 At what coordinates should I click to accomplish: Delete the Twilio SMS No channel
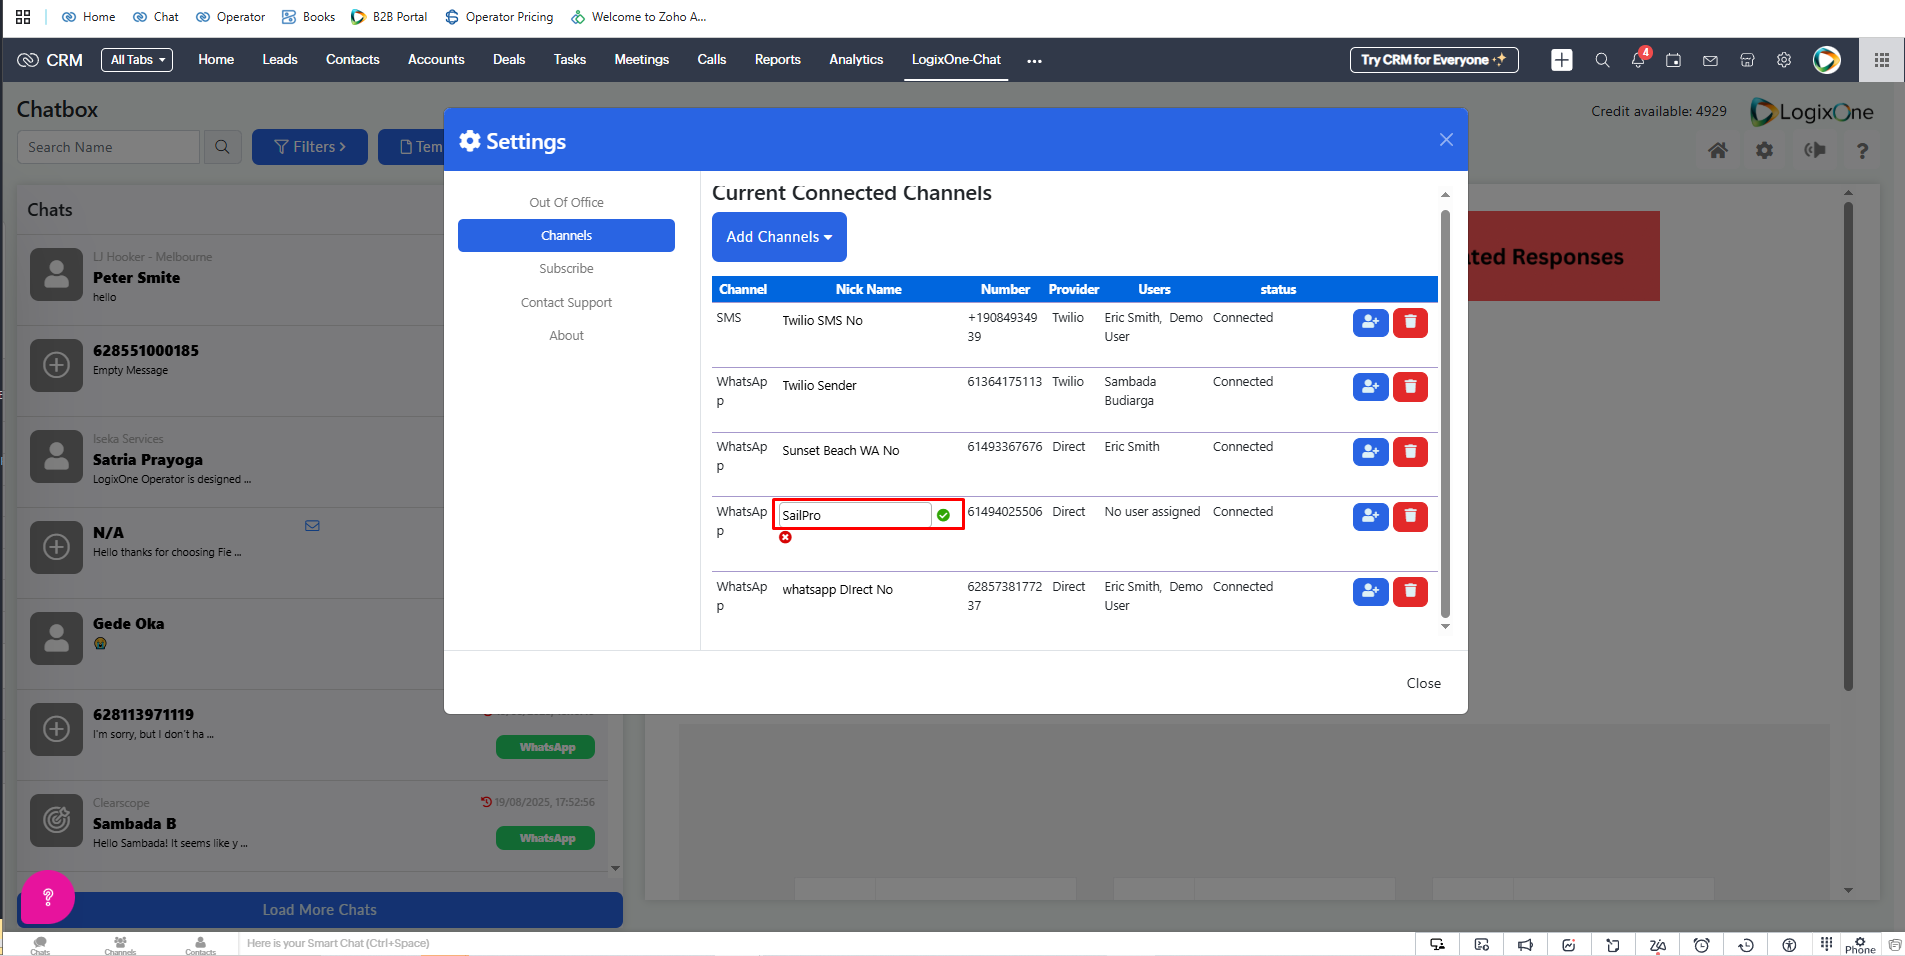point(1410,322)
